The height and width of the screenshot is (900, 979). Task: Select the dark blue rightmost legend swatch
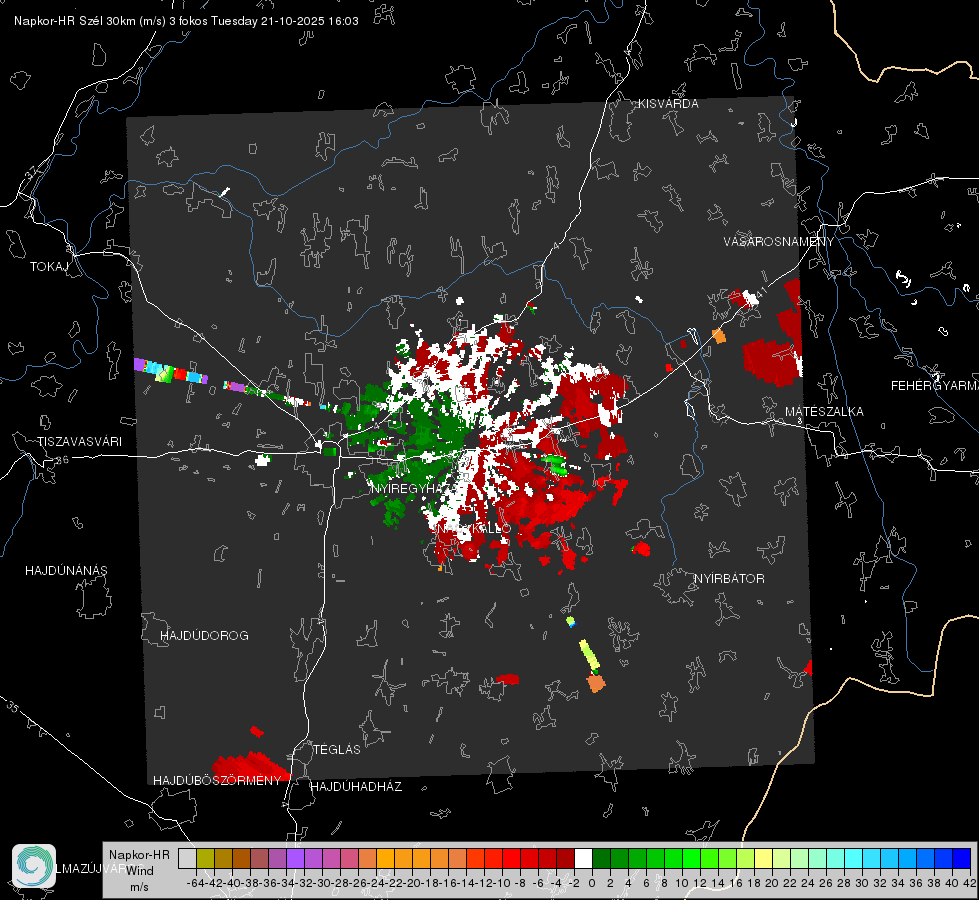(x=962, y=858)
